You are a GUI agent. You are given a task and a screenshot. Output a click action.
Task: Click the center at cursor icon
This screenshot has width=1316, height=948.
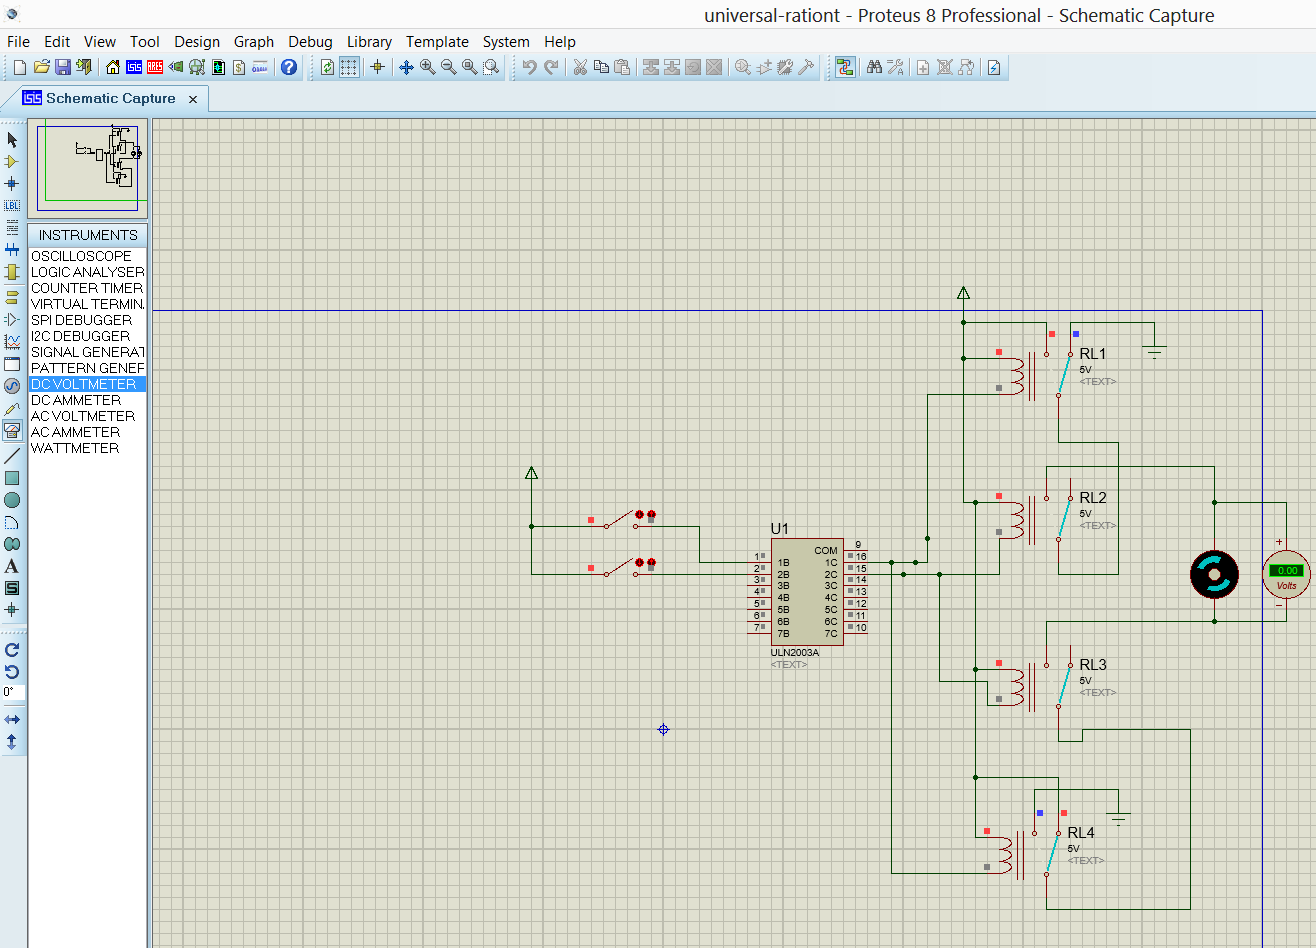(378, 67)
